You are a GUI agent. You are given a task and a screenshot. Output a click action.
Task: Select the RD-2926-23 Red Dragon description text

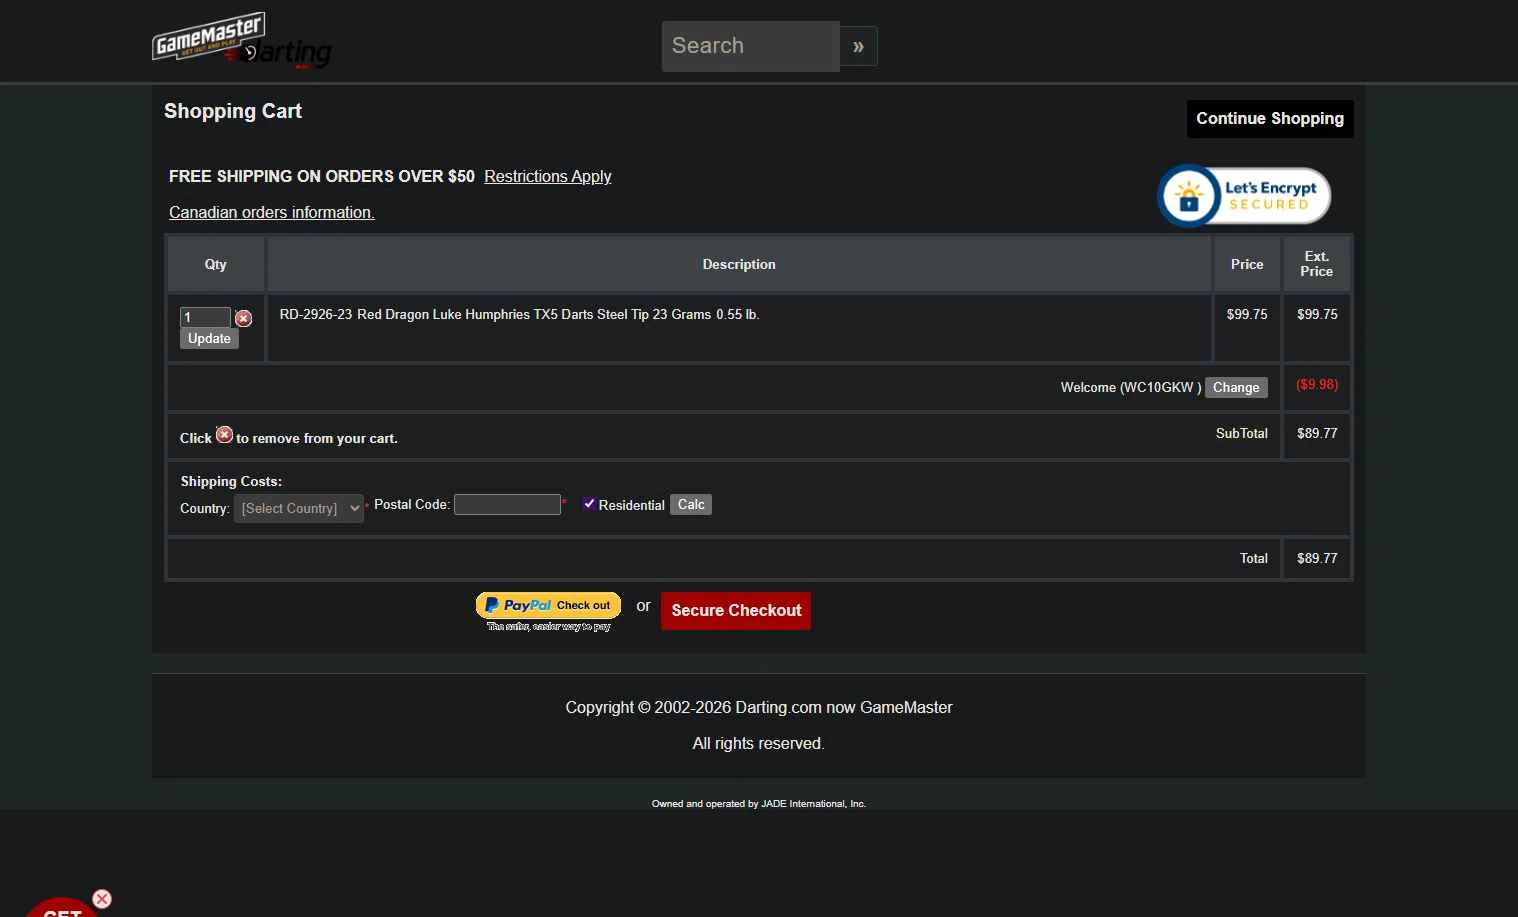tap(519, 314)
